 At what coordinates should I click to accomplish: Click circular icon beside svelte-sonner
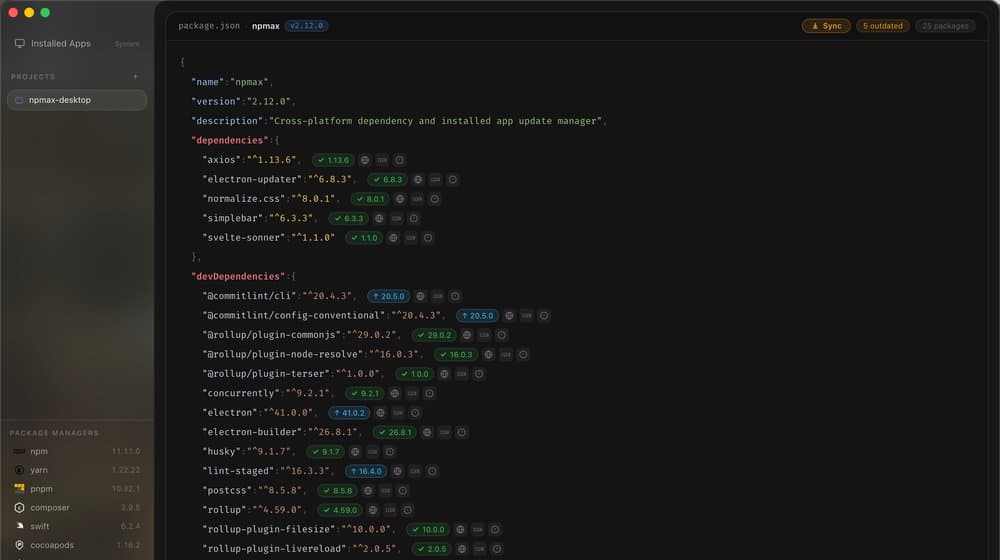(428, 238)
